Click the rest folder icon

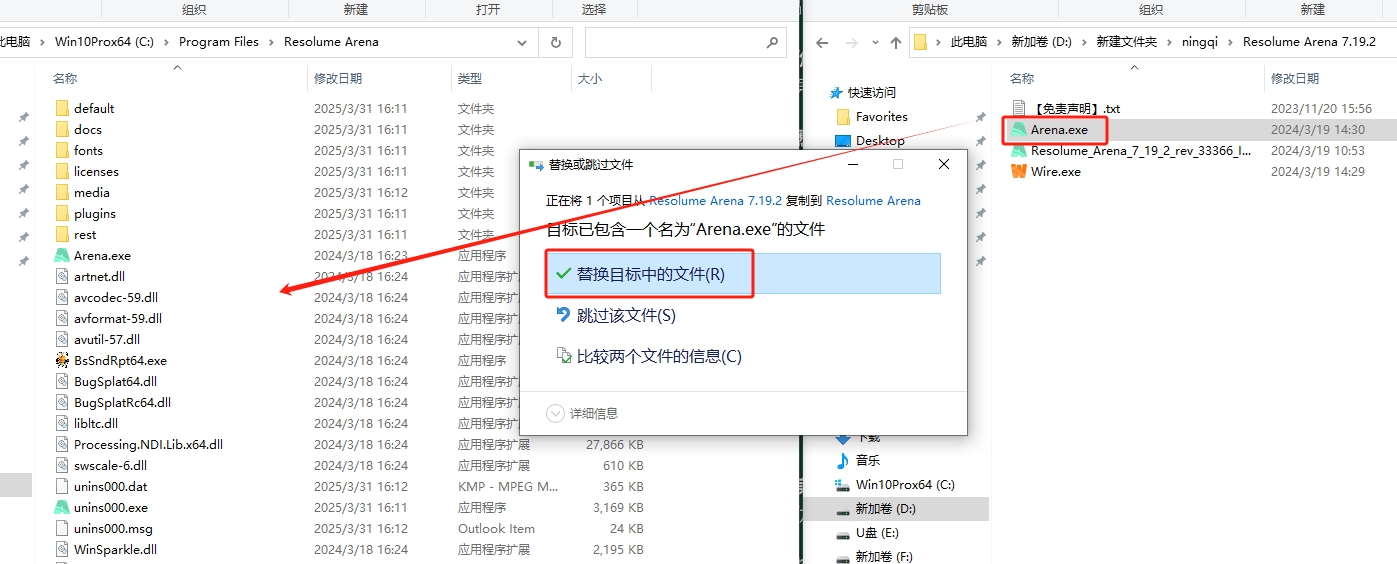click(61, 234)
